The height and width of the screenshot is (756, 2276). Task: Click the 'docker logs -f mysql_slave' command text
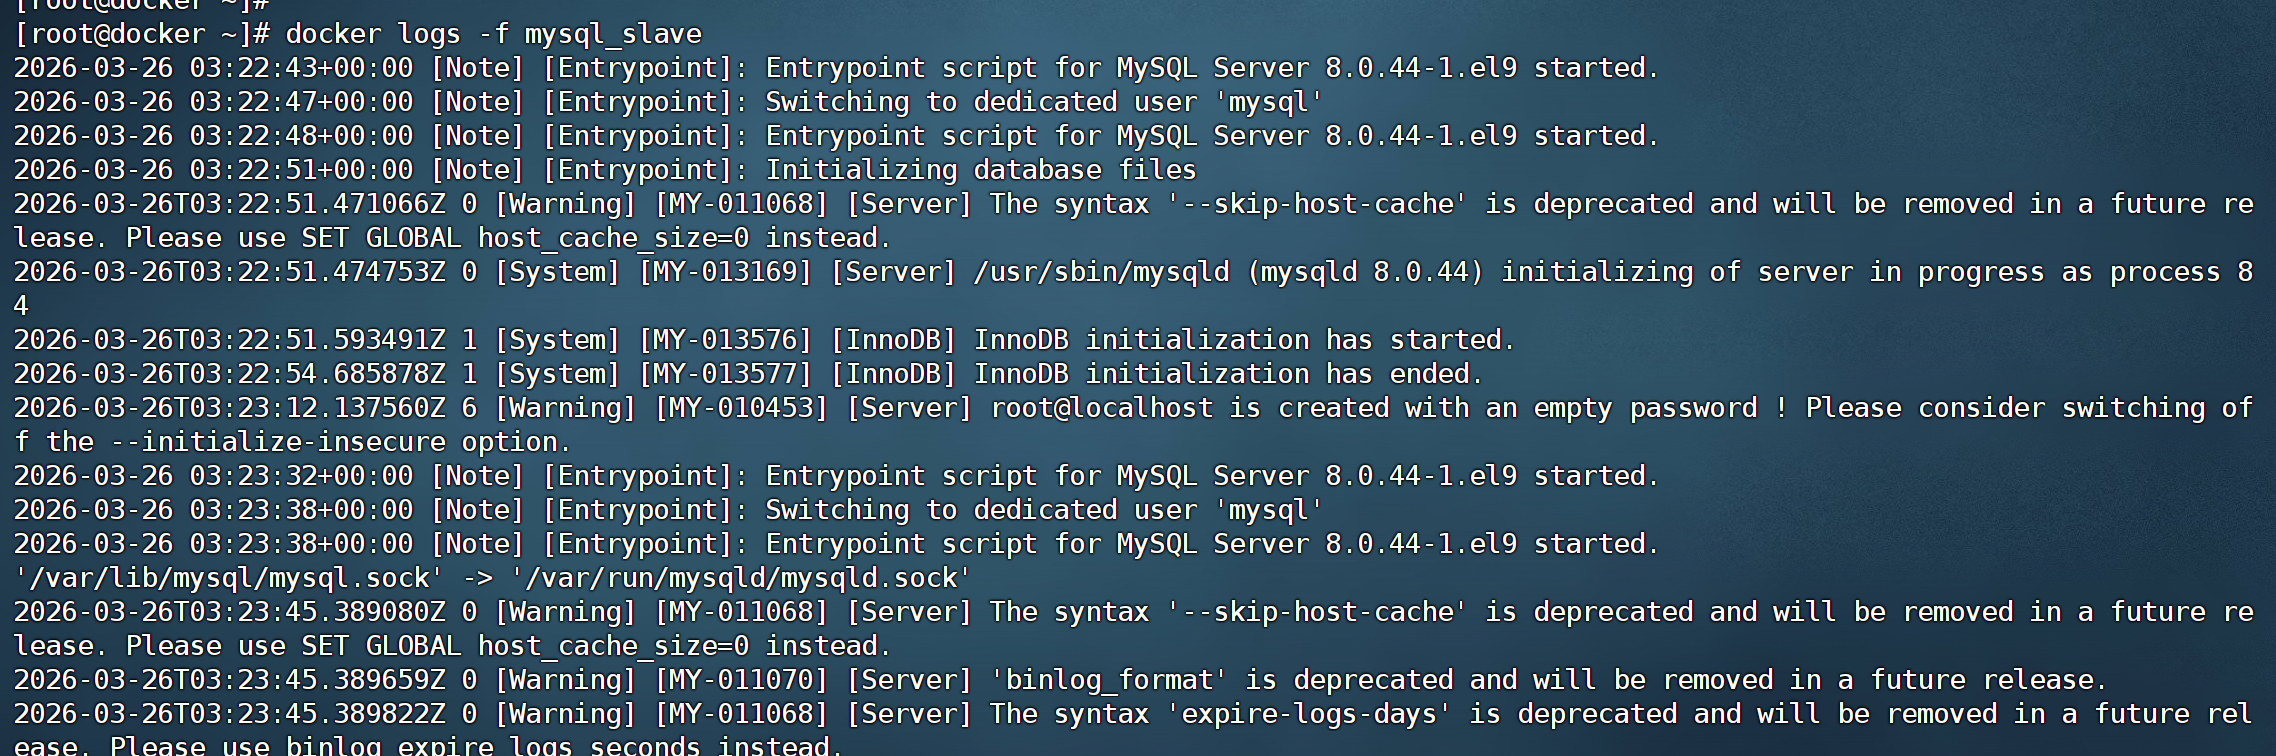[493, 35]
